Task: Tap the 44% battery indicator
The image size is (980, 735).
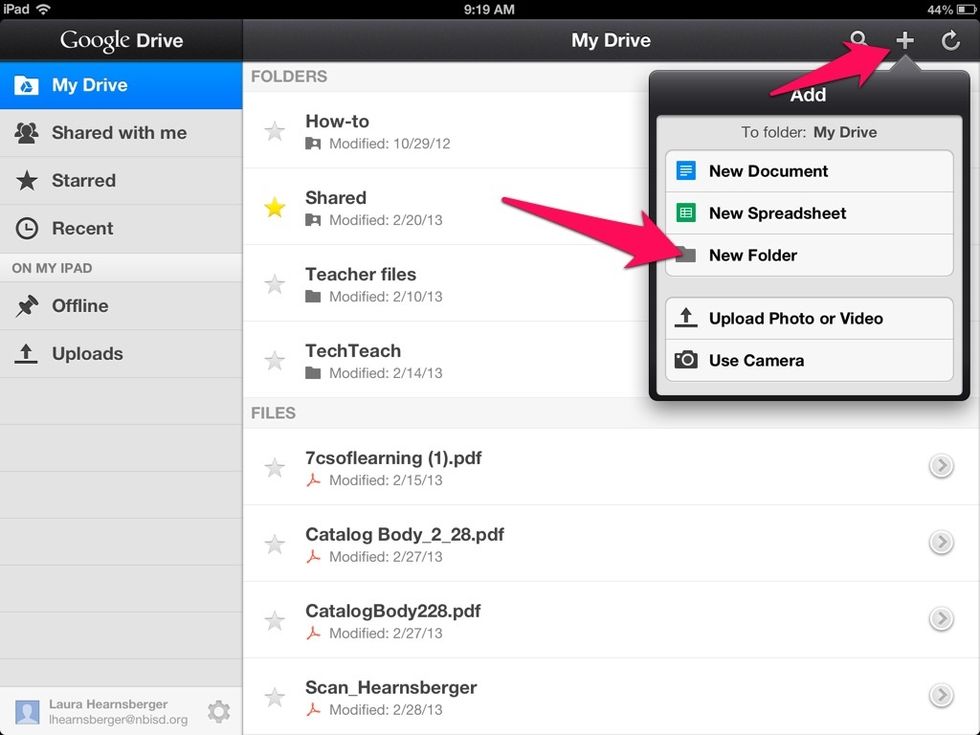Action: point(949,9)
